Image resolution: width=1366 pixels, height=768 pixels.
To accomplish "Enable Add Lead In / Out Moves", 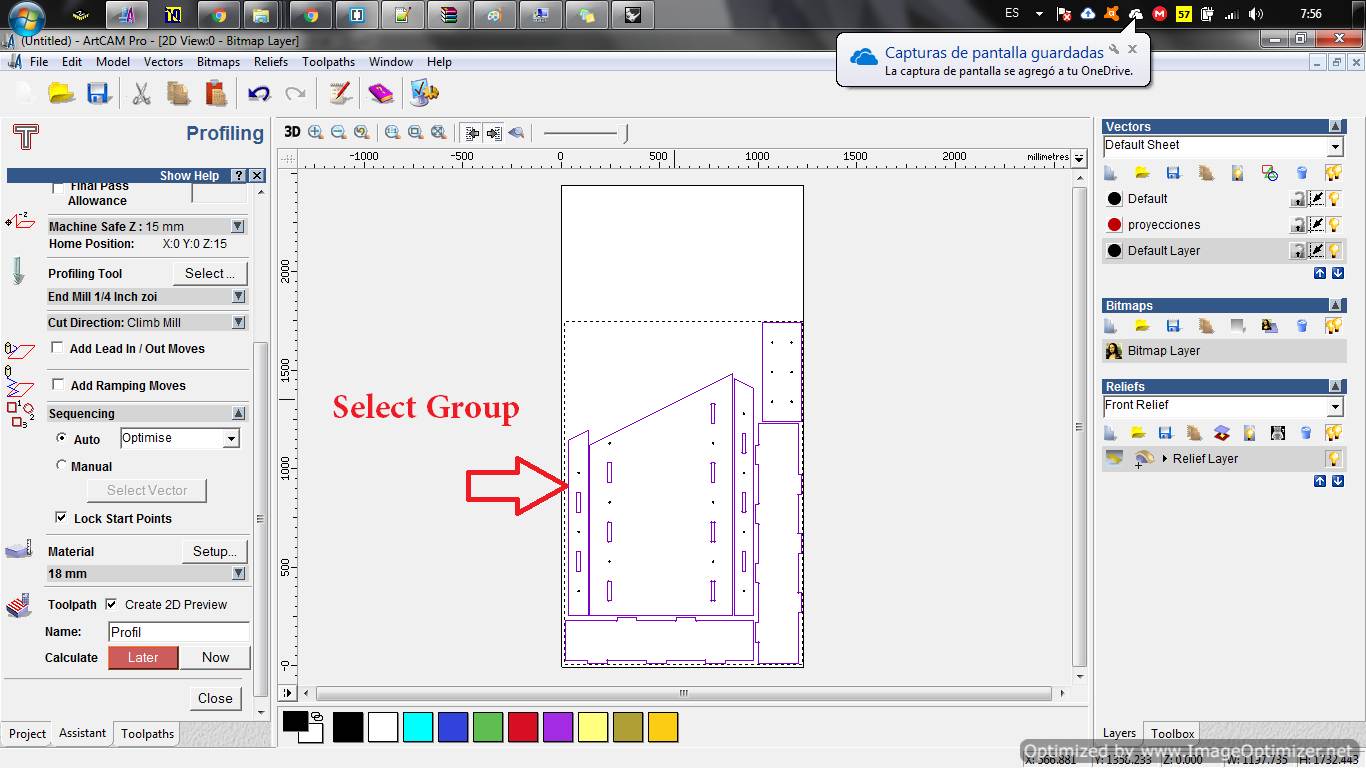I will (57, 348).
